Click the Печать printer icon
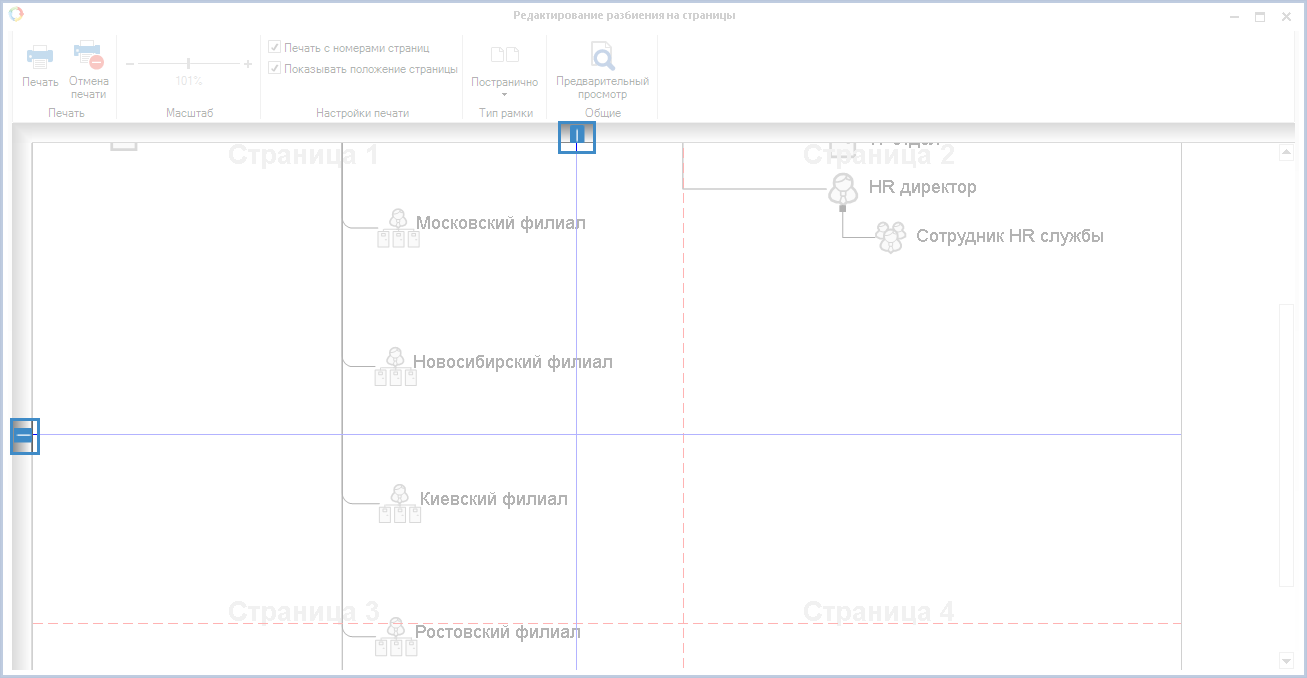The image size is (1307, 678). (x=40, y=56)
